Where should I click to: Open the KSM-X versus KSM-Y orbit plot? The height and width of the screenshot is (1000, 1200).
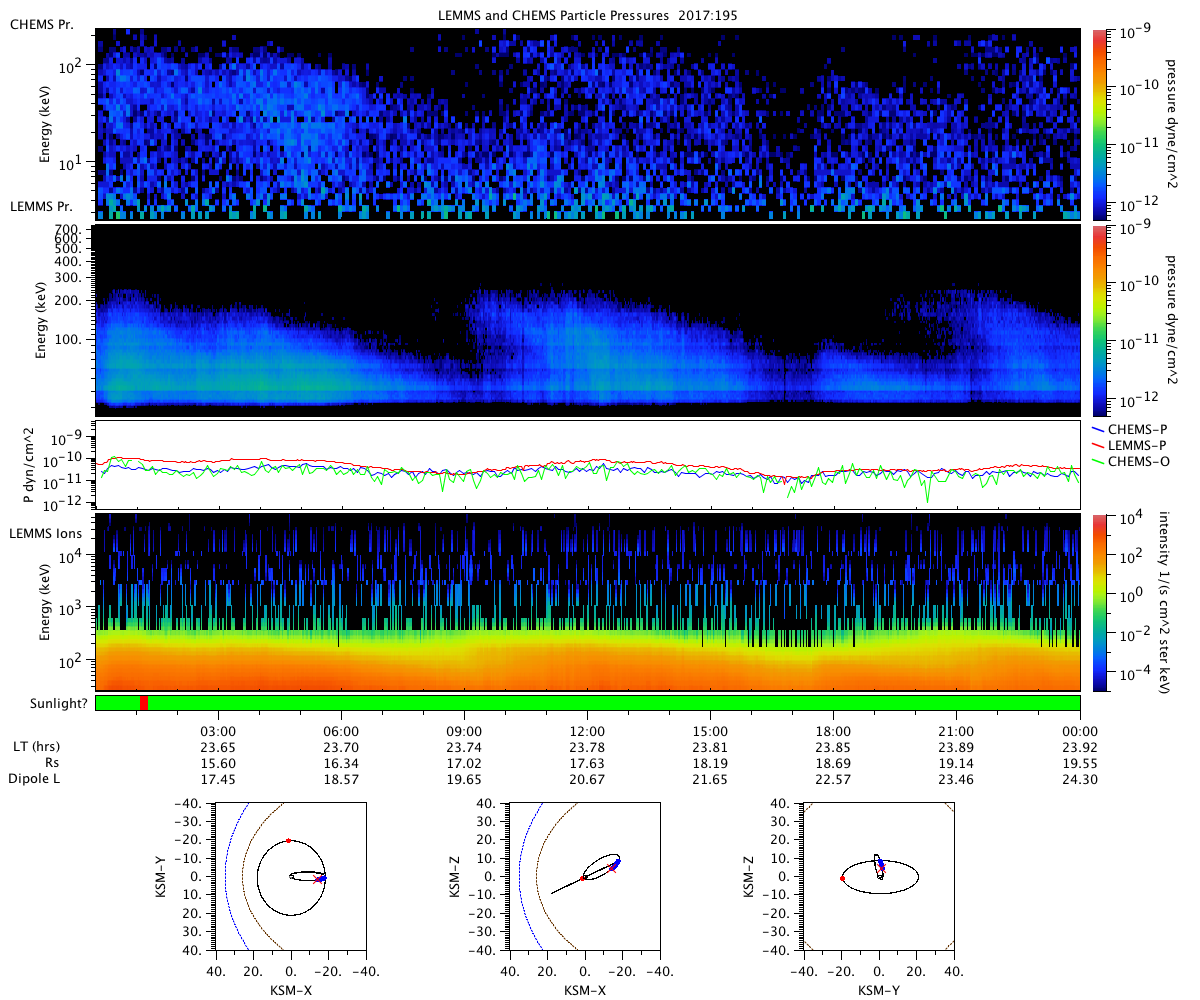point(290,876)
